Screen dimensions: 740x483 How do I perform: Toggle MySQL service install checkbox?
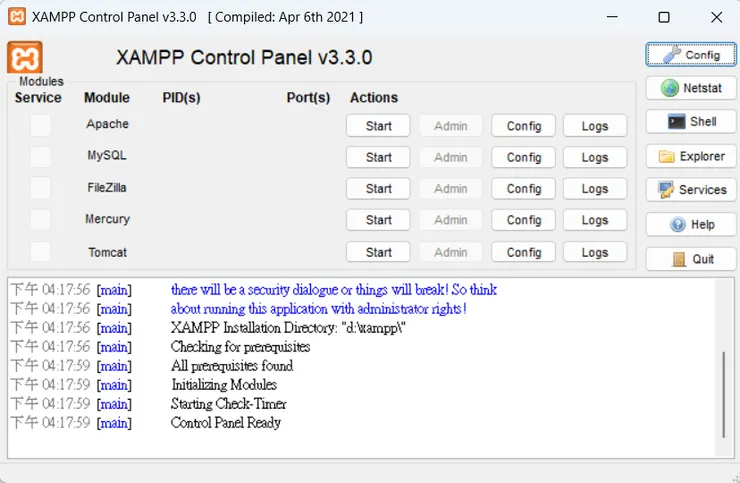coord(40,157)
